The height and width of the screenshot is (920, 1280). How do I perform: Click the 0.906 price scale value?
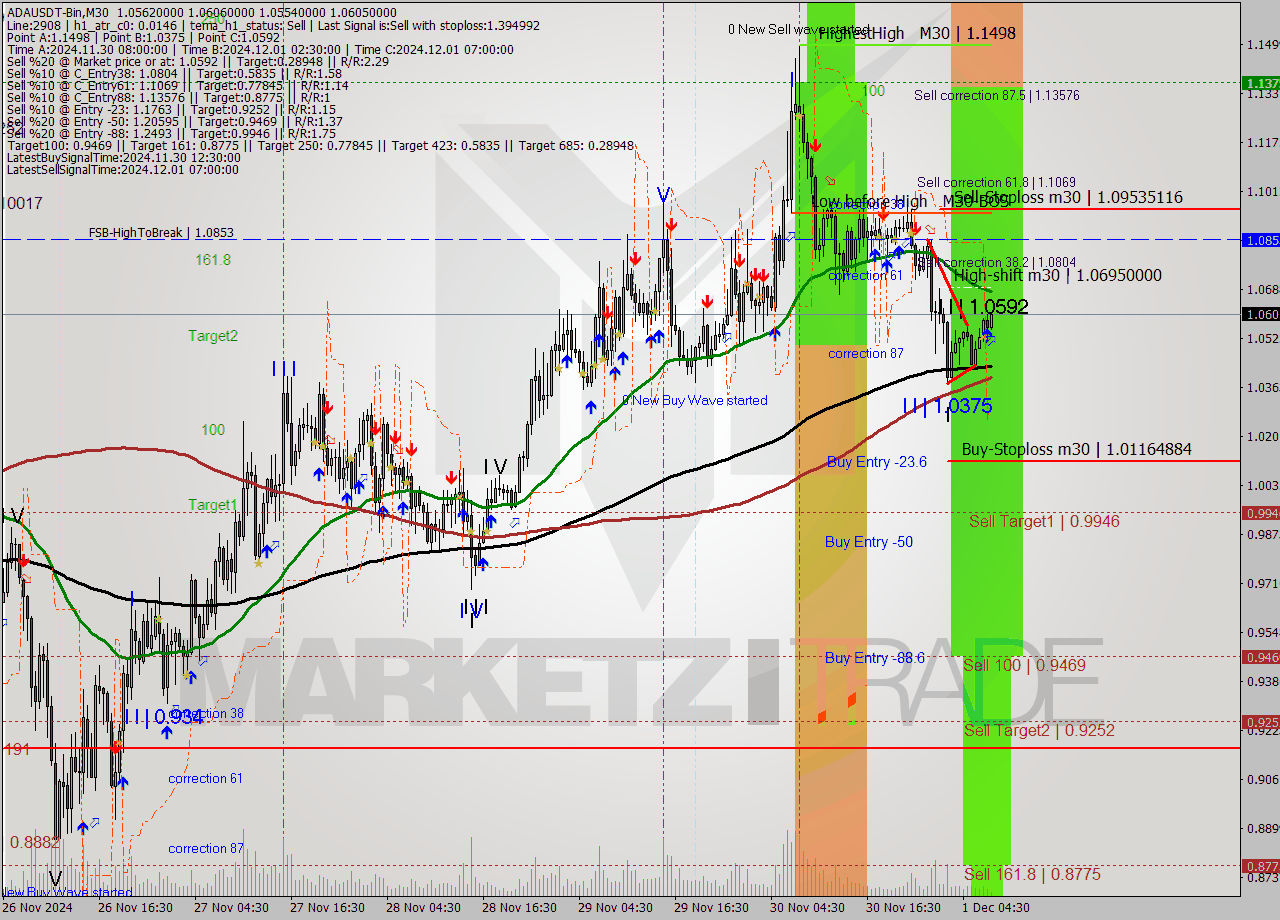(1262, 779)
